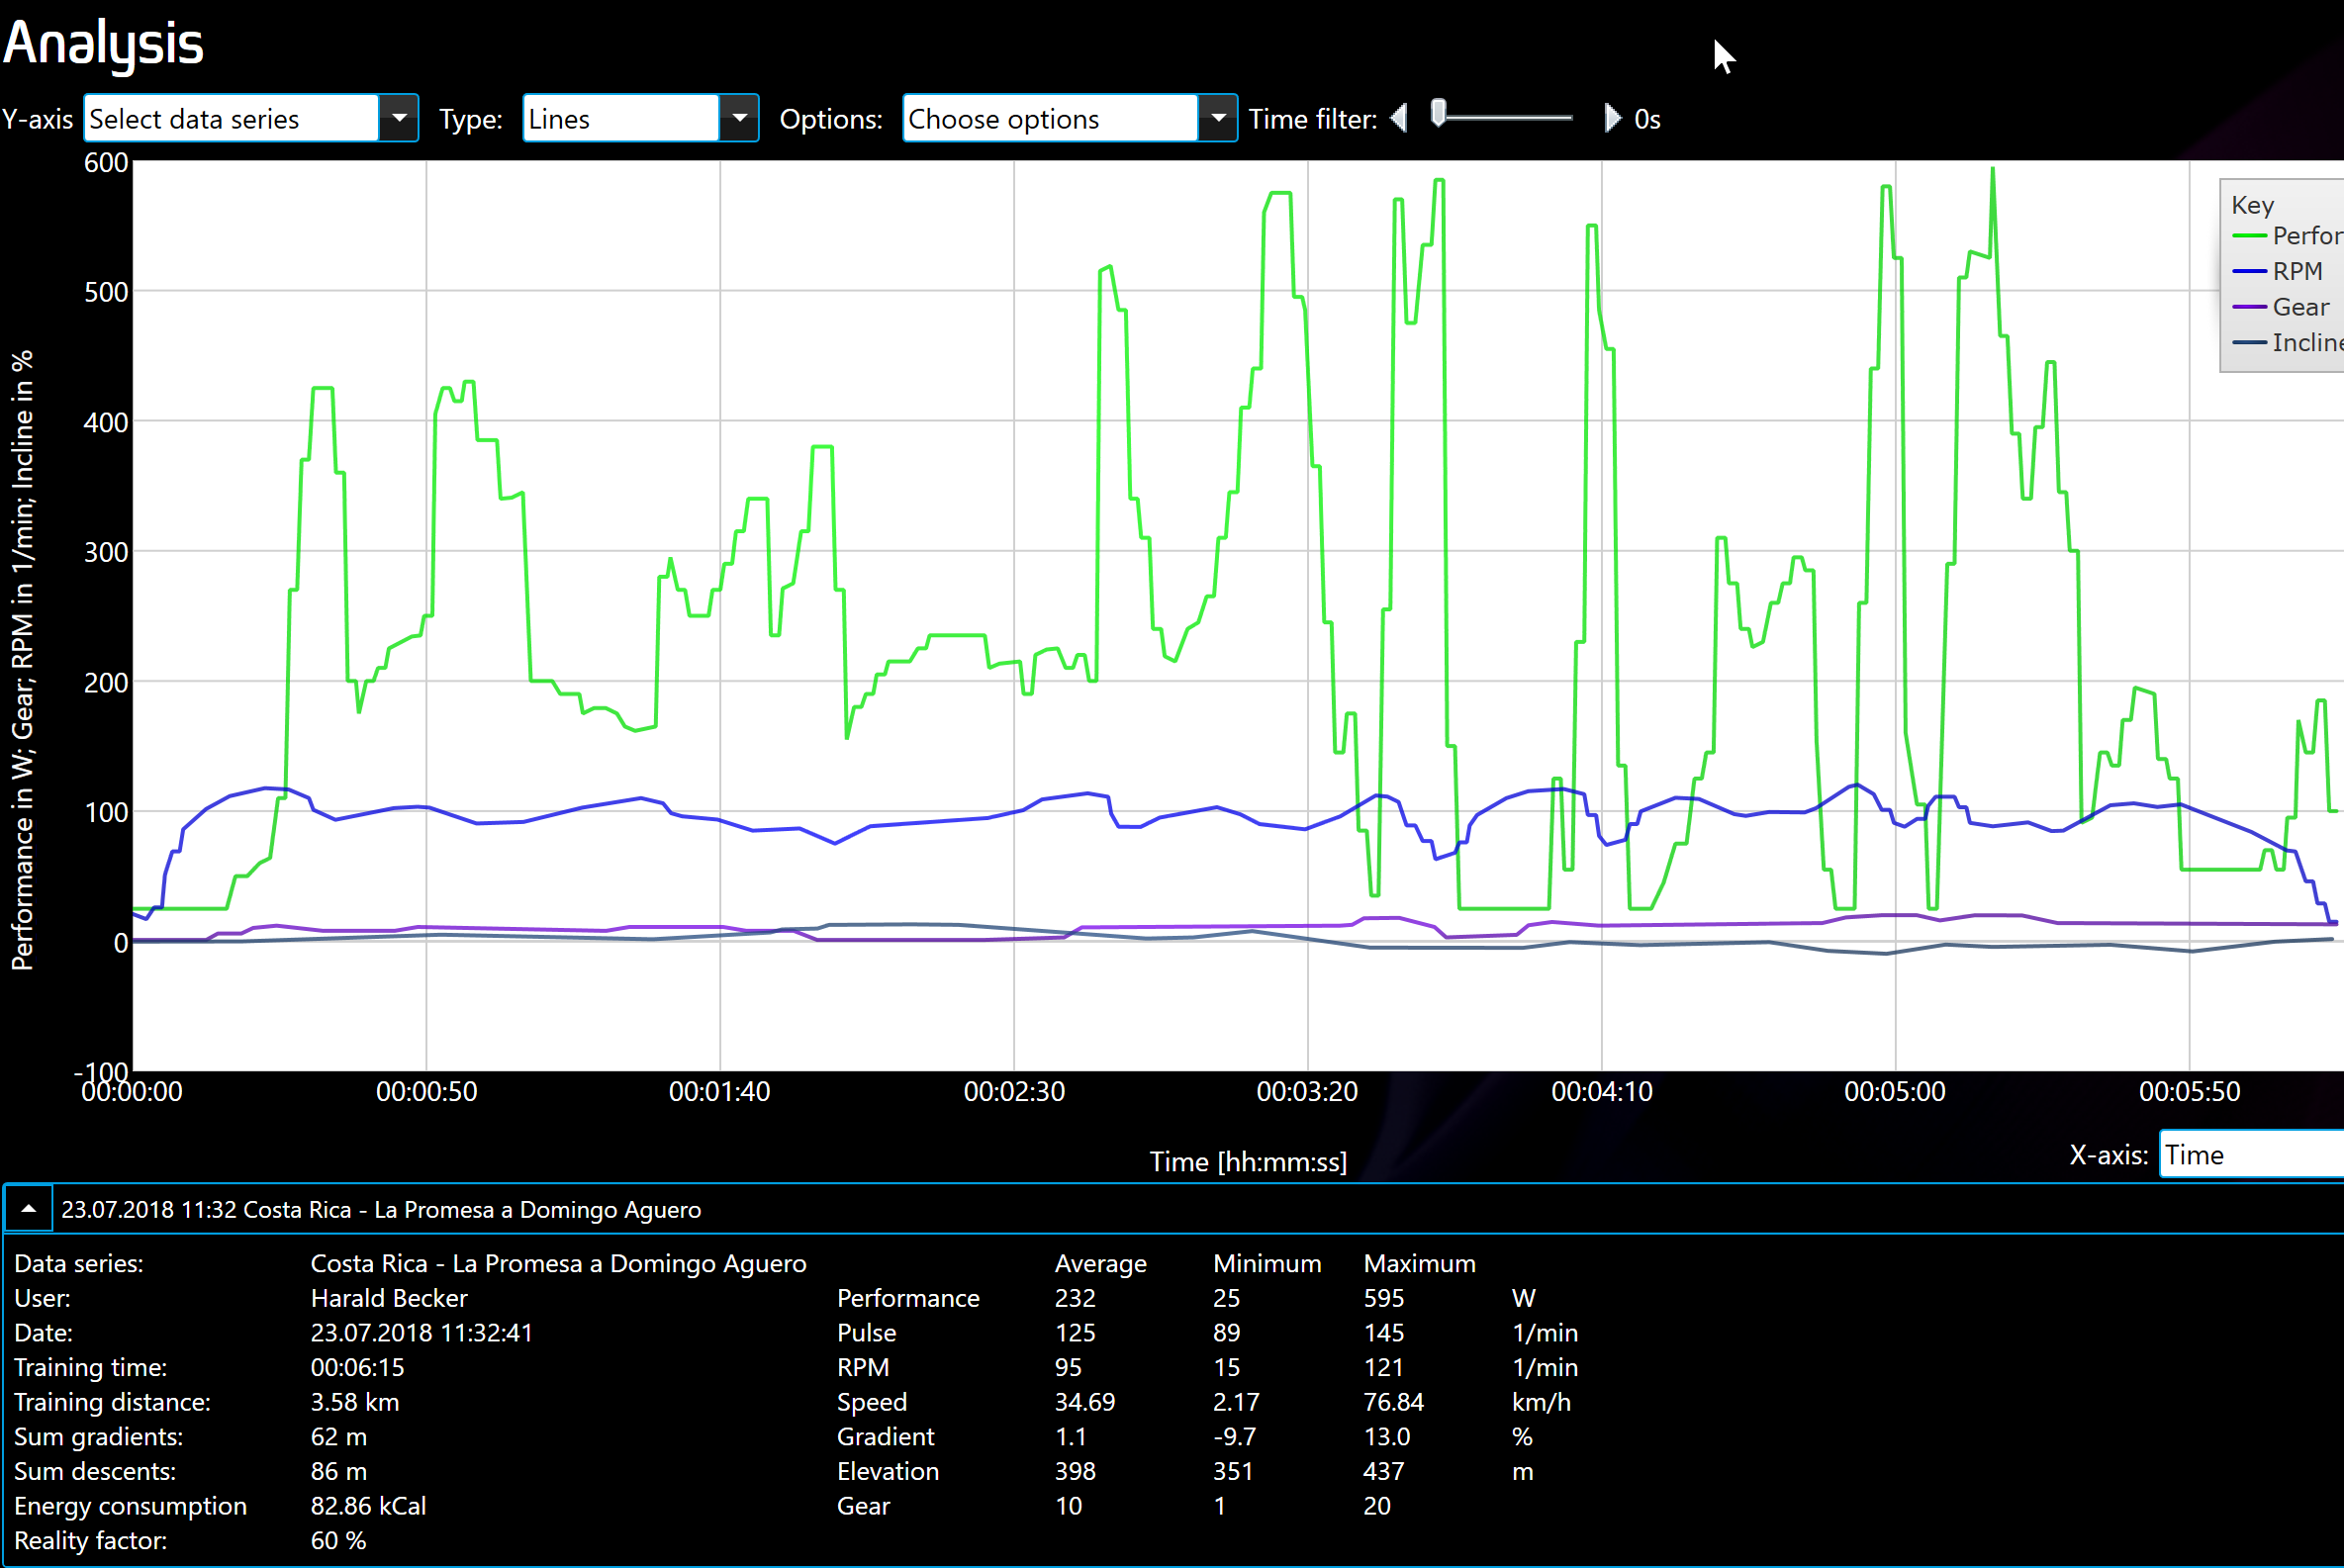Click the maximum gear value '20'

tap(1377, 1506)
